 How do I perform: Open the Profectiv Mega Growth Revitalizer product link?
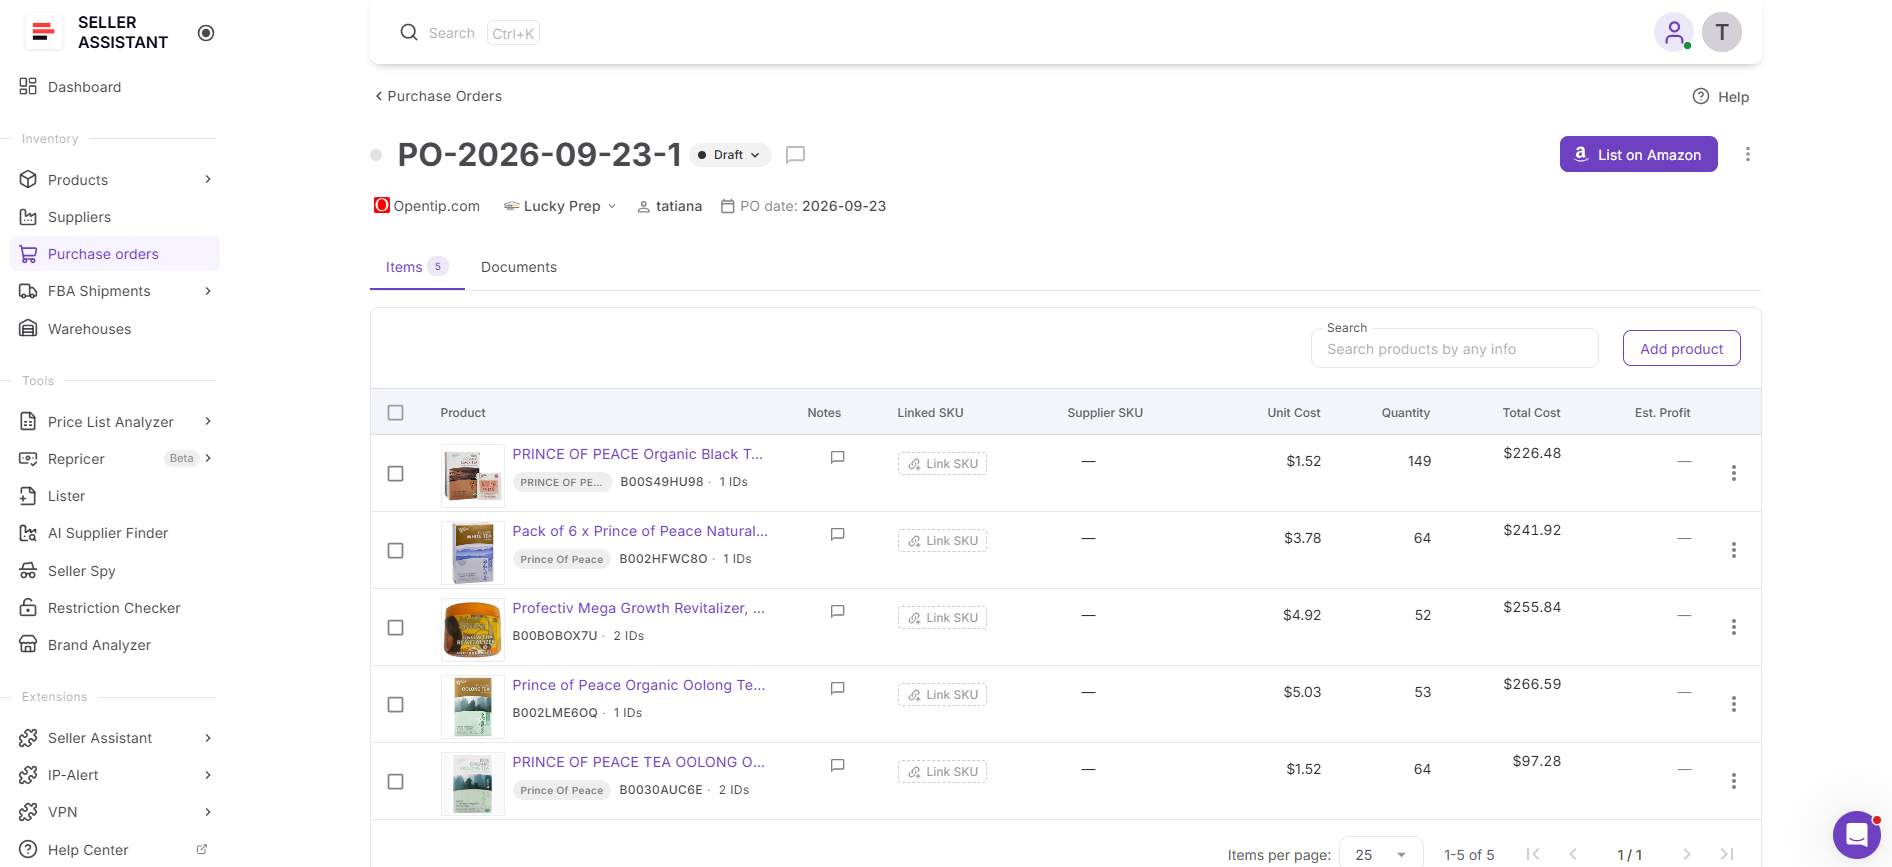[639, 608]
